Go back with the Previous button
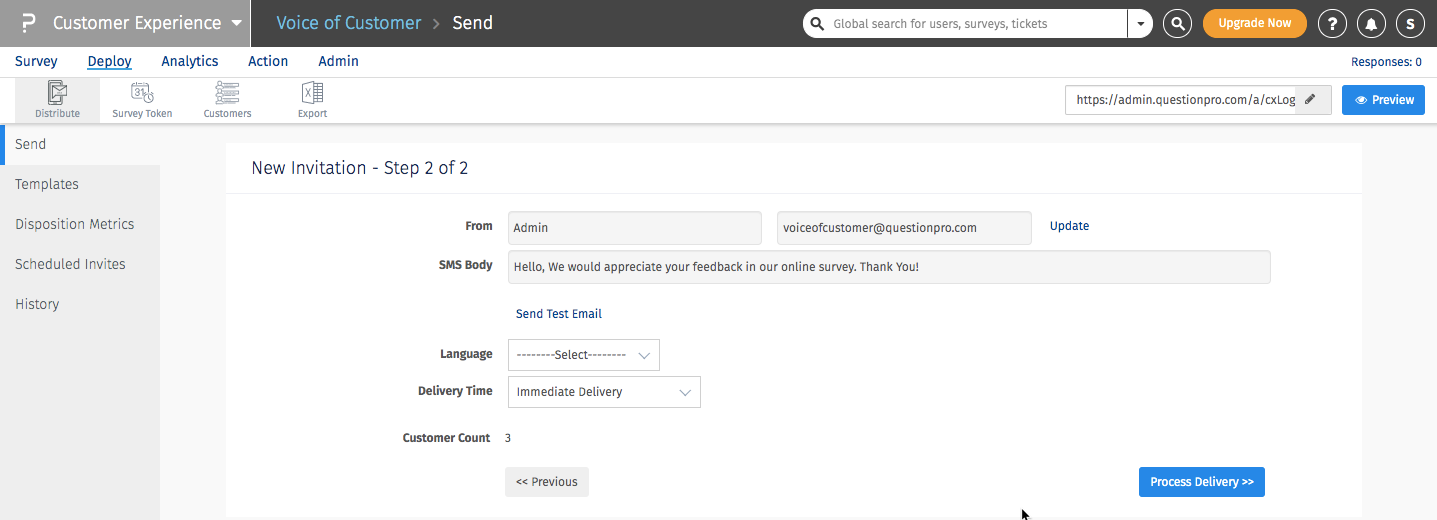The width and height of the screenshot is (1437, 520). tap(547, 482)
